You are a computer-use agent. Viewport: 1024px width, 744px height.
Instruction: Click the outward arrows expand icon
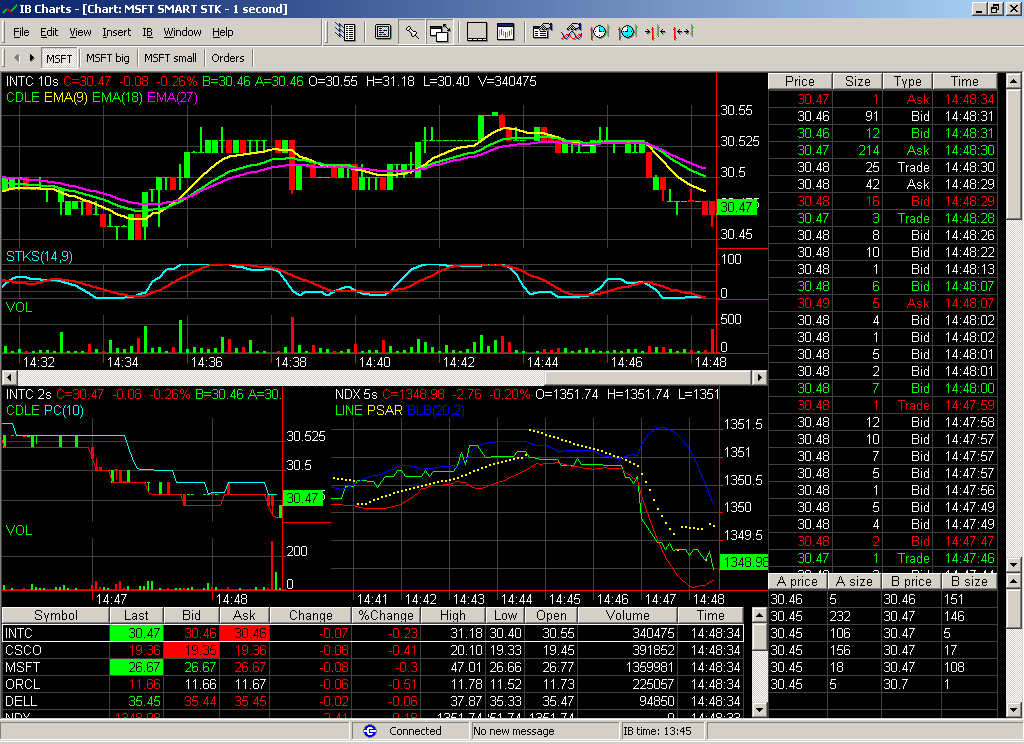[x=683, y=32]
